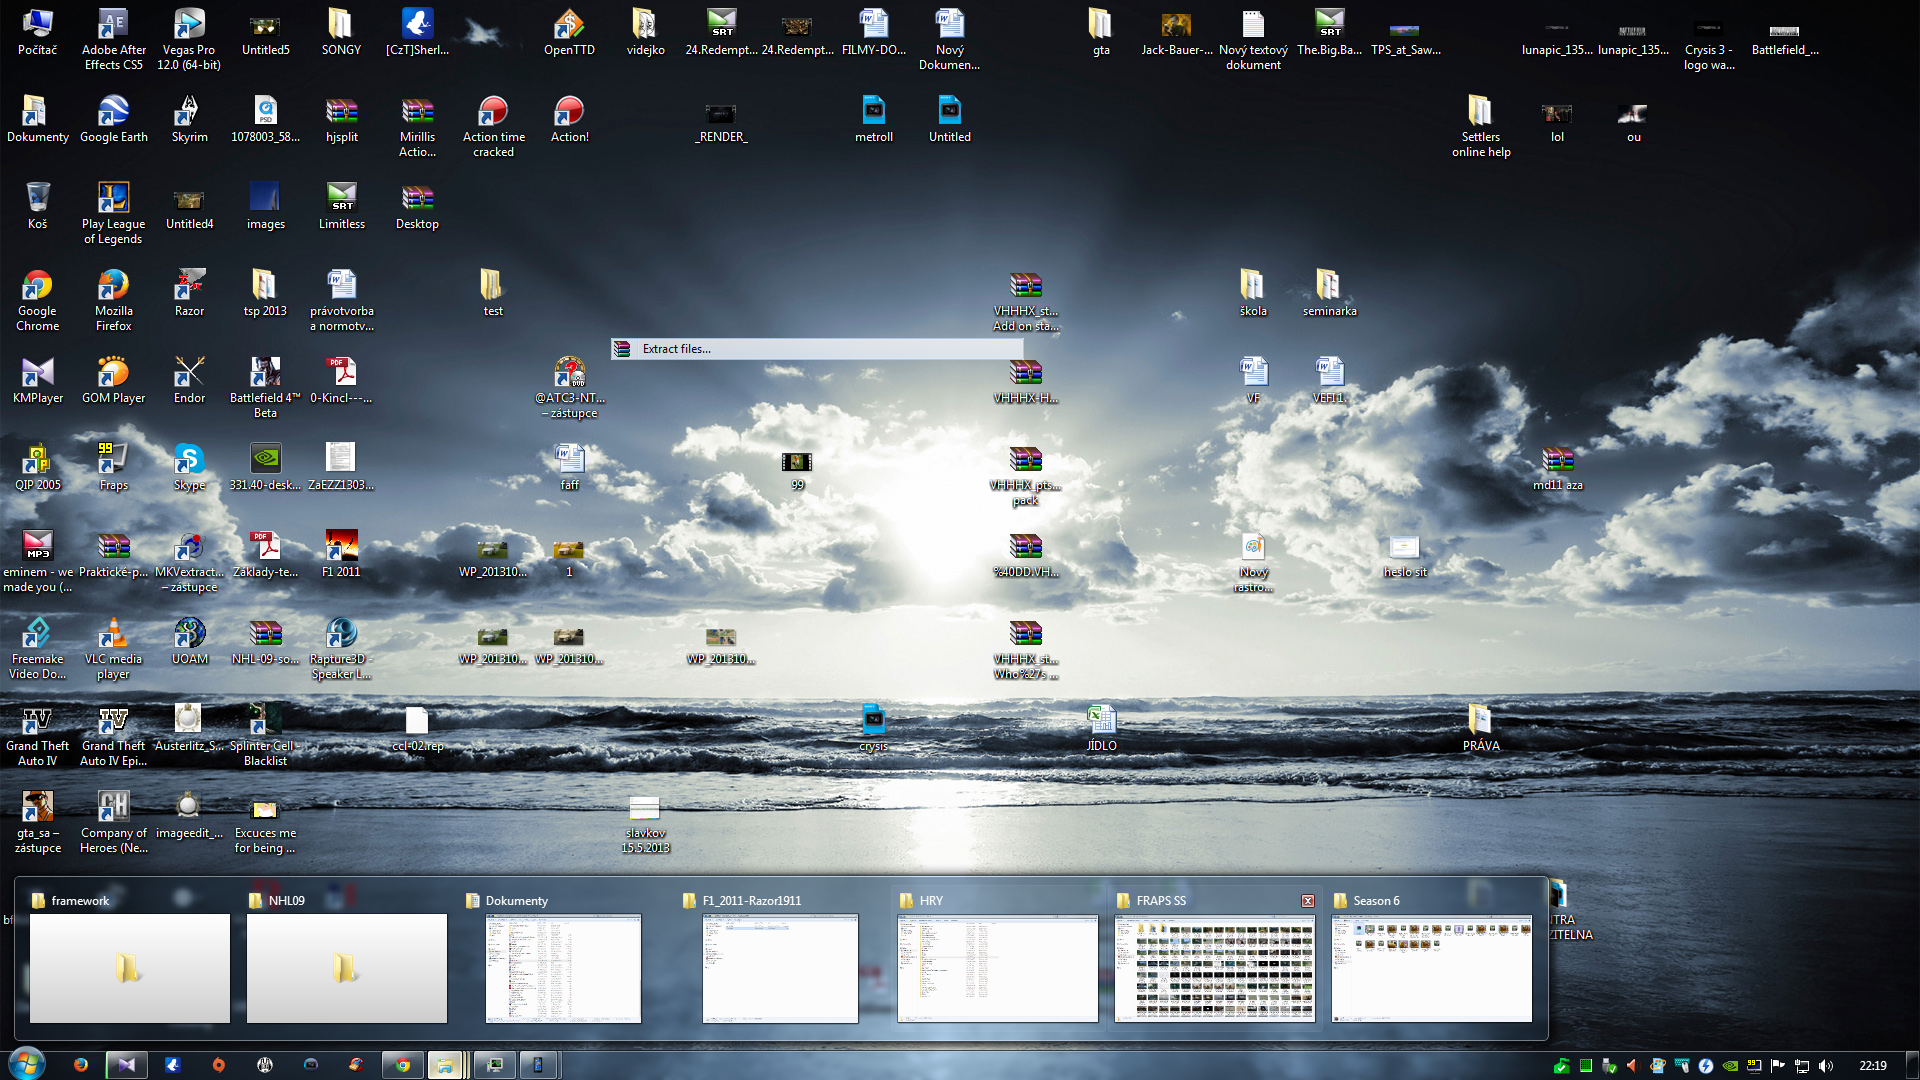Screen dimensions: 1920x1080
Task: Open Action Center flag tray icon
Action: [1778, 1066]
